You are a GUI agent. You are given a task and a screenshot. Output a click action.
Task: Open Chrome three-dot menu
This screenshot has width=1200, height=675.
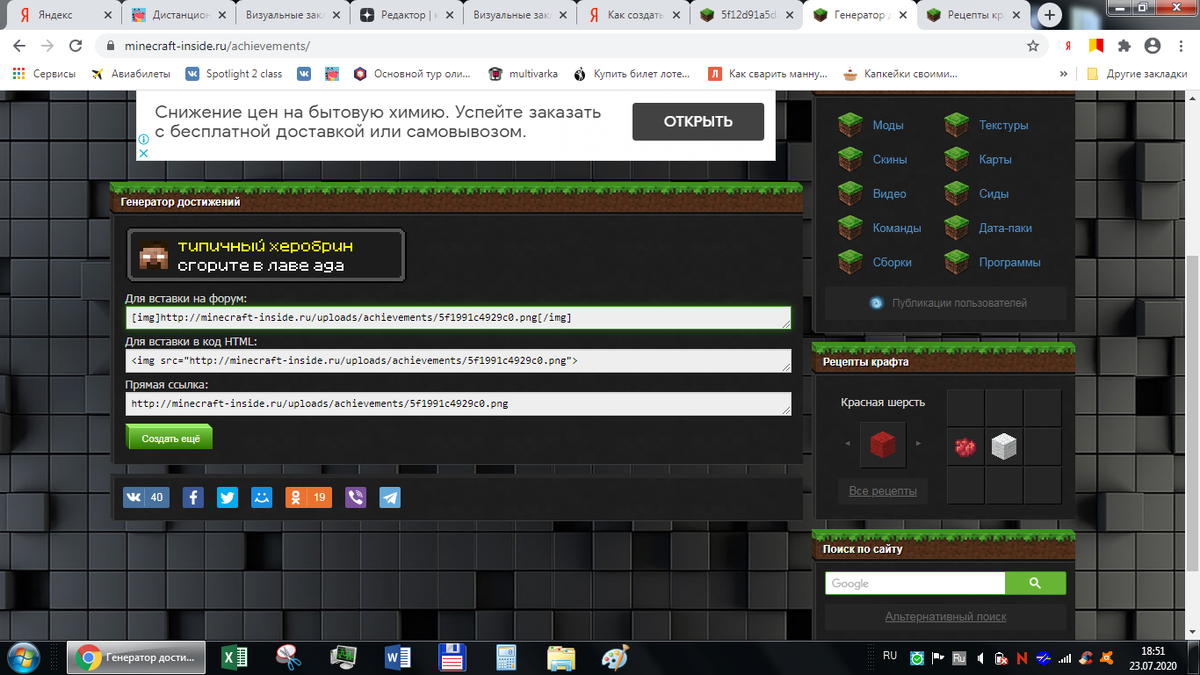click(x=1180, y=46)
